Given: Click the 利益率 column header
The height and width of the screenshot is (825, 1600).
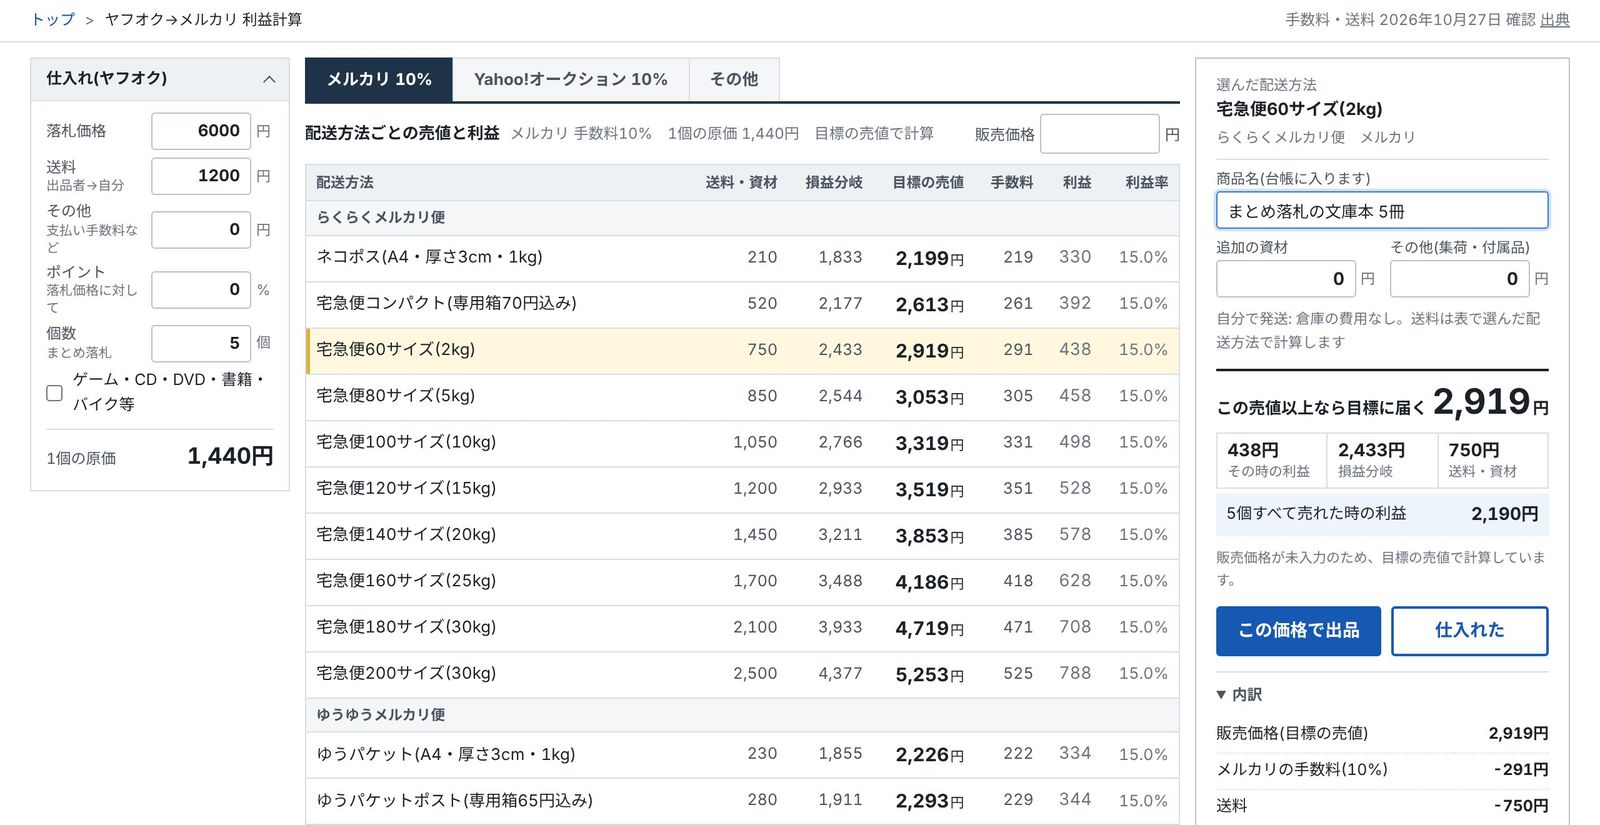Looking at the screenshot, I should [x=1146, y=182].
